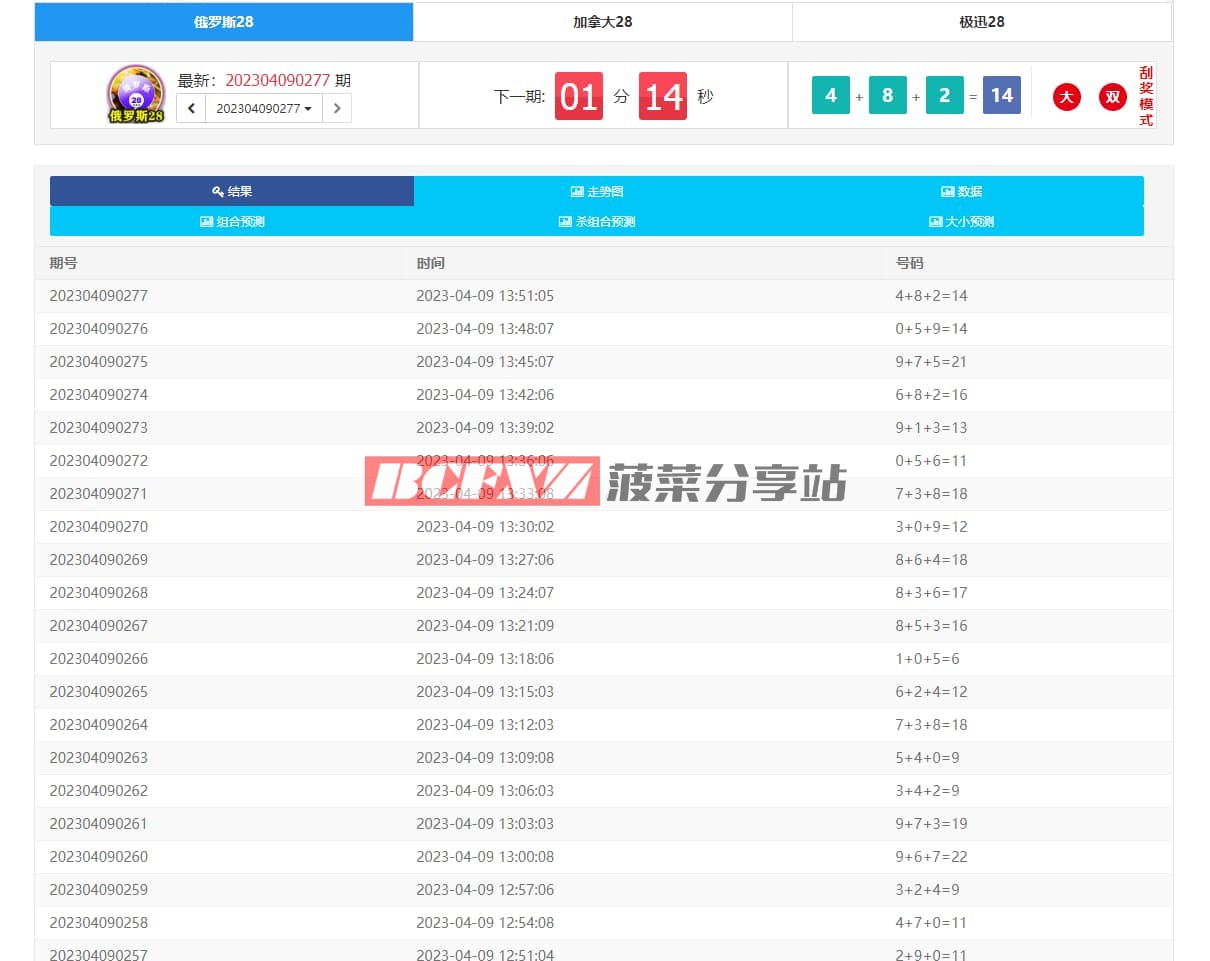Open the 杀组合预测 panel

(x=597, y=222)
